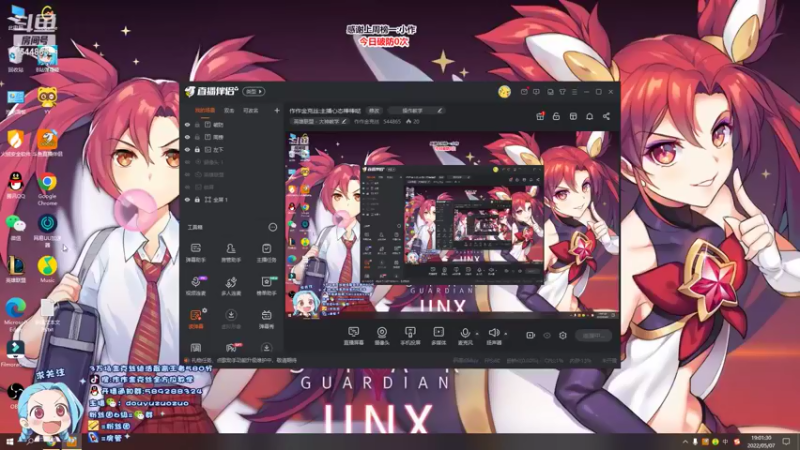Screen dimensions: 800x450
Task: Open the Windows Start menu
Action: [x=9, y=442]
